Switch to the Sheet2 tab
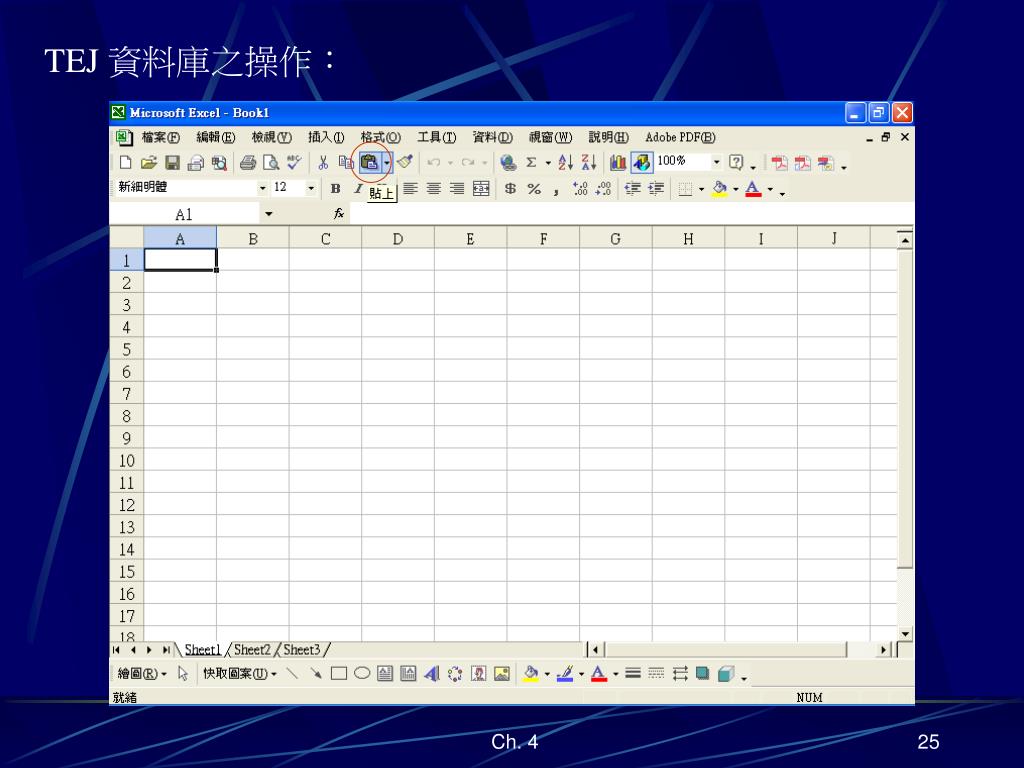This screenshot has height=768, width=1024. (252, 650)
